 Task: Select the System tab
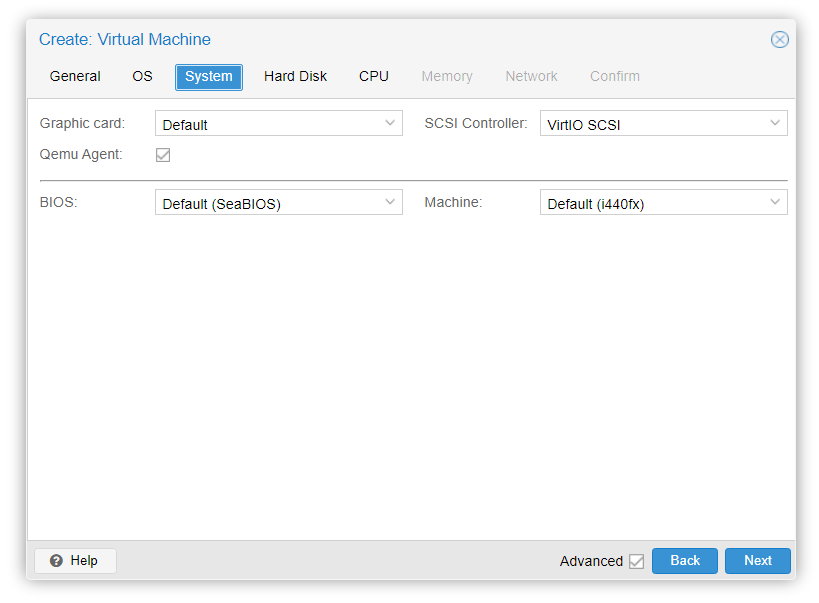[x=209, y=77]
